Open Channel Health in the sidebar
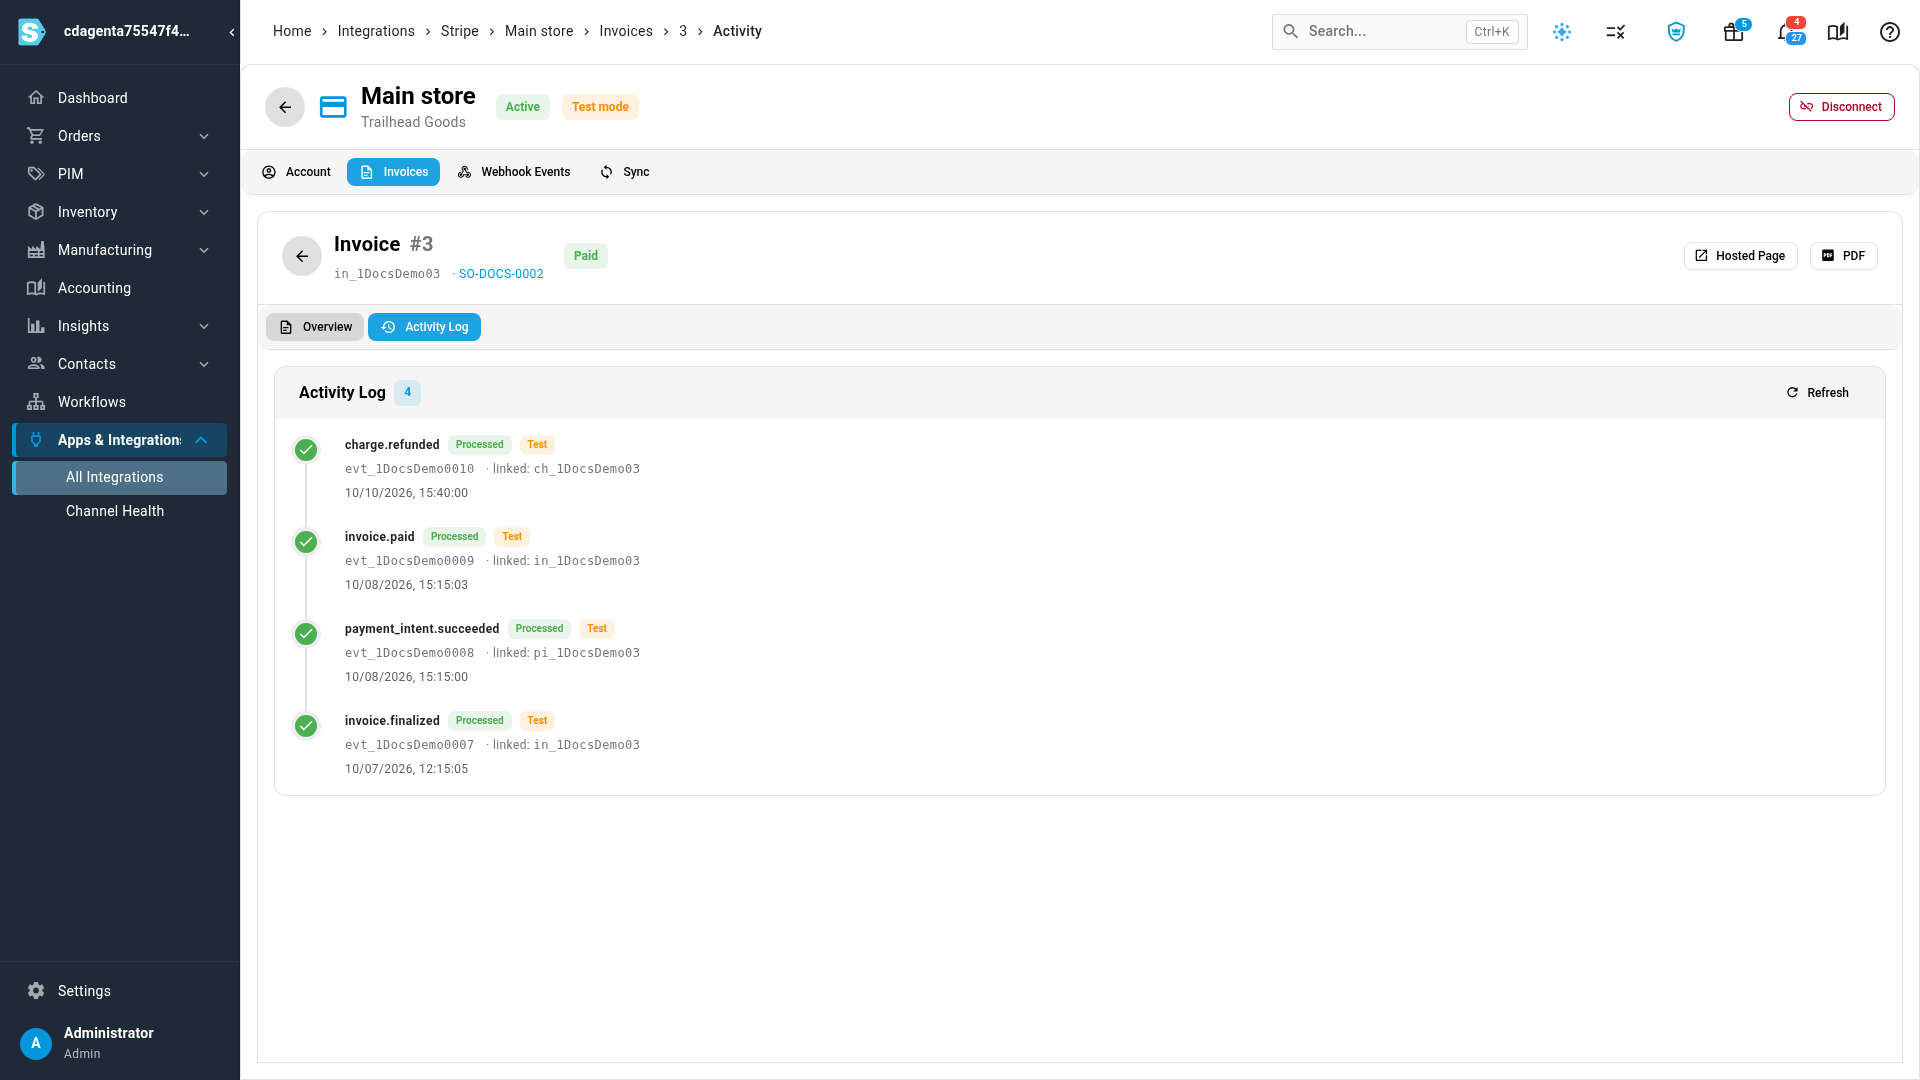 [120, 511]
